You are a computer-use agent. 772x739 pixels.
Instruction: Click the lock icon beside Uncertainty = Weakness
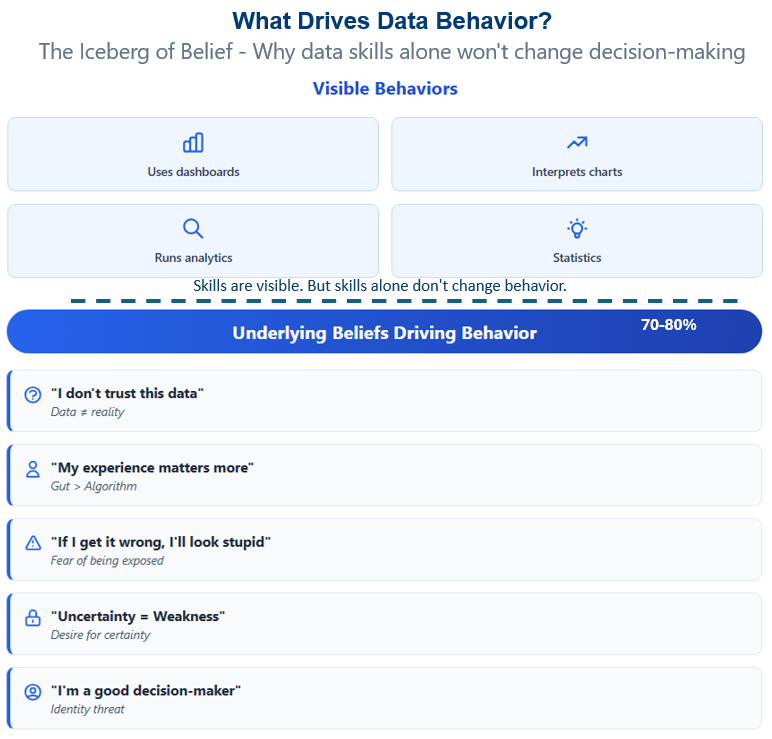coord(33,617)
